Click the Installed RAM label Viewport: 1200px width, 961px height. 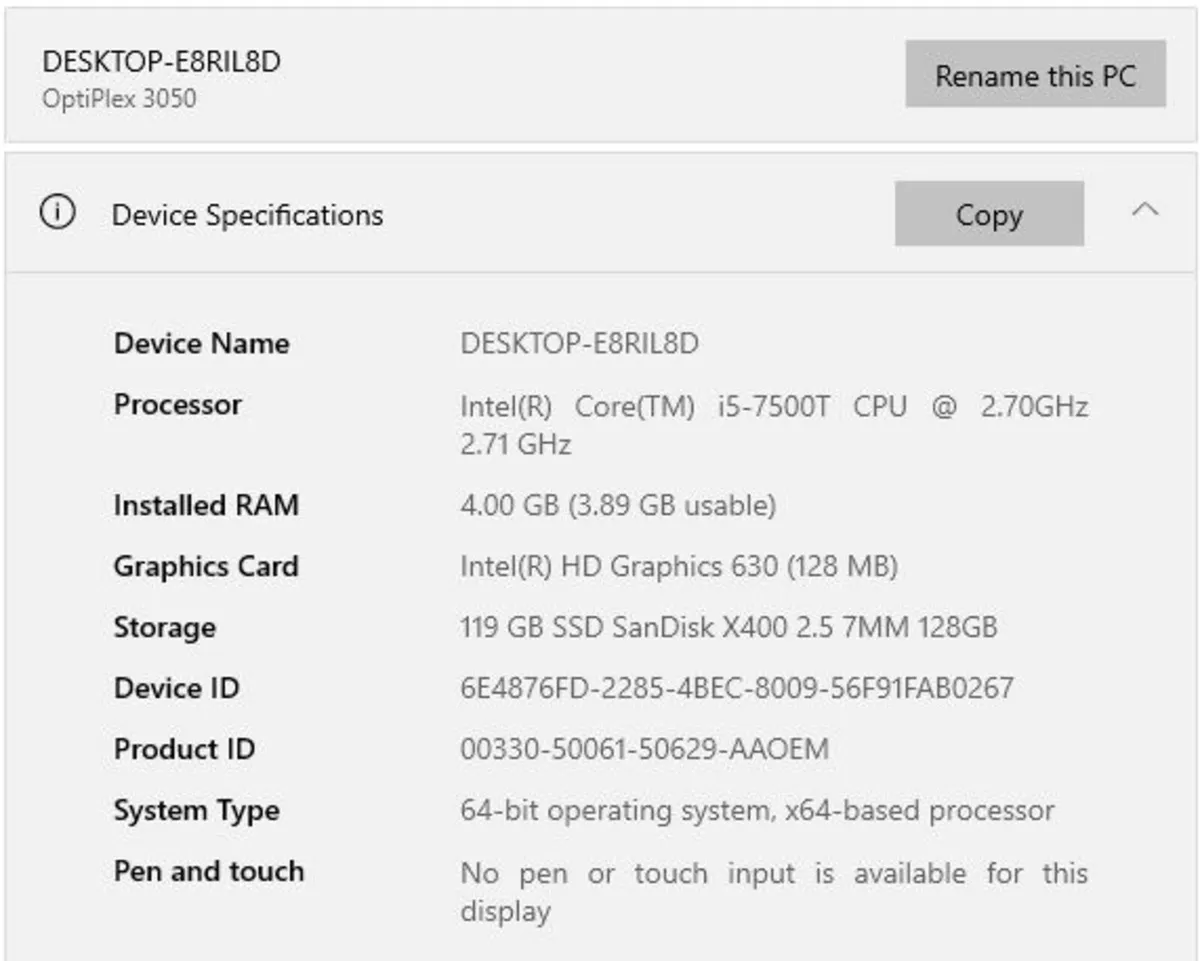point(206,505)
